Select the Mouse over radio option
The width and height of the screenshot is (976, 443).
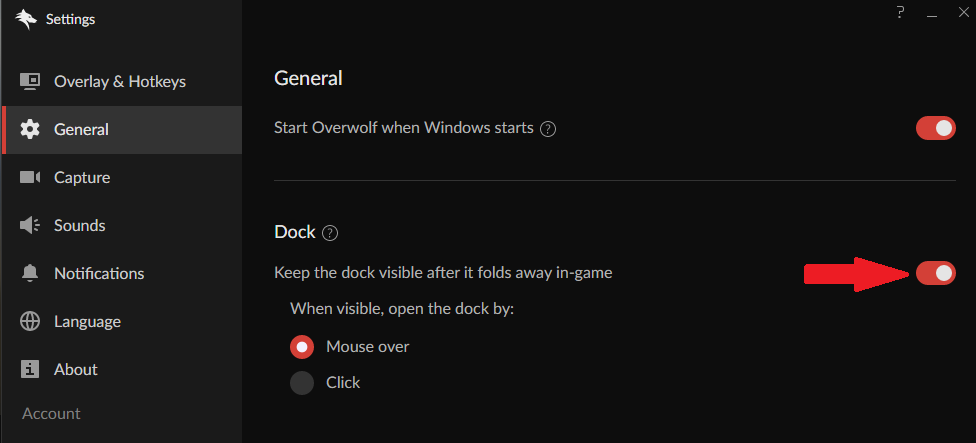[x=302, y=347]
